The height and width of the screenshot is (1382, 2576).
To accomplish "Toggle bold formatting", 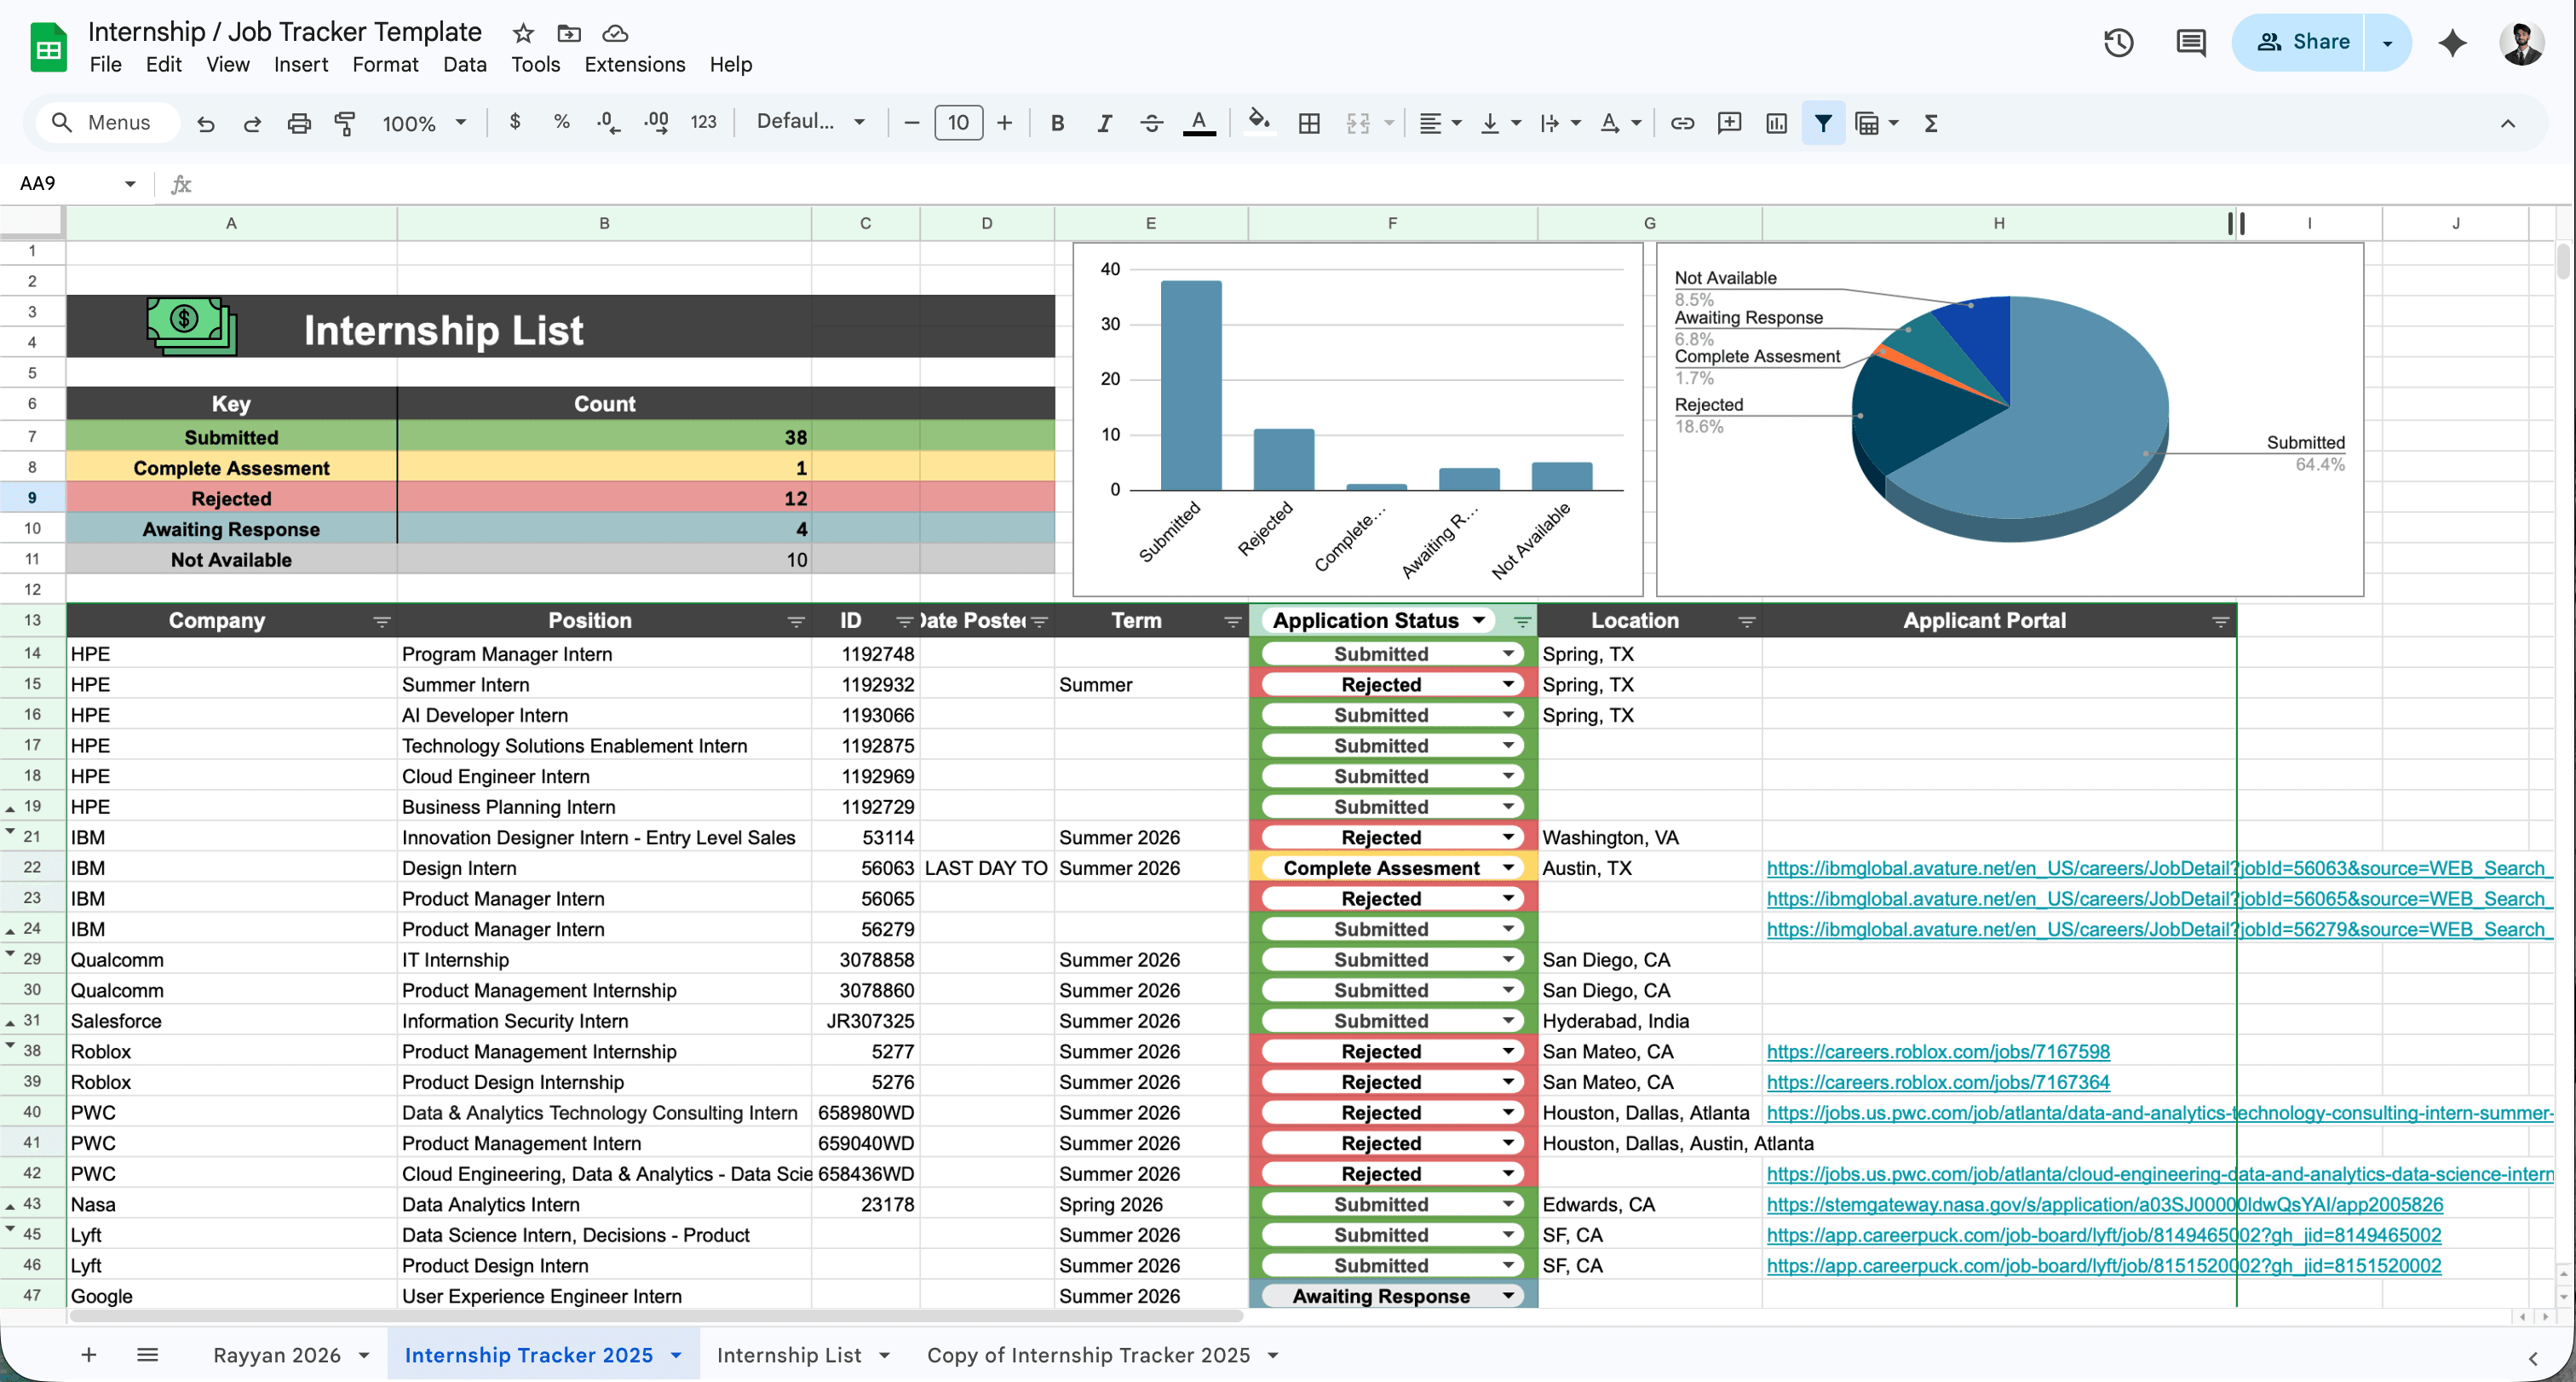I will pos(1057,123).
